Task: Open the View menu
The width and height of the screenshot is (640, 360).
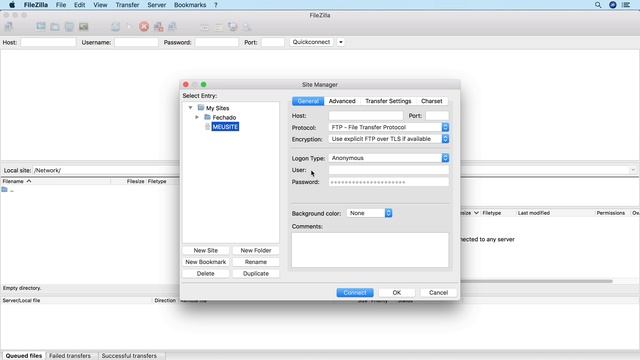Action: [x=100, y=5]
